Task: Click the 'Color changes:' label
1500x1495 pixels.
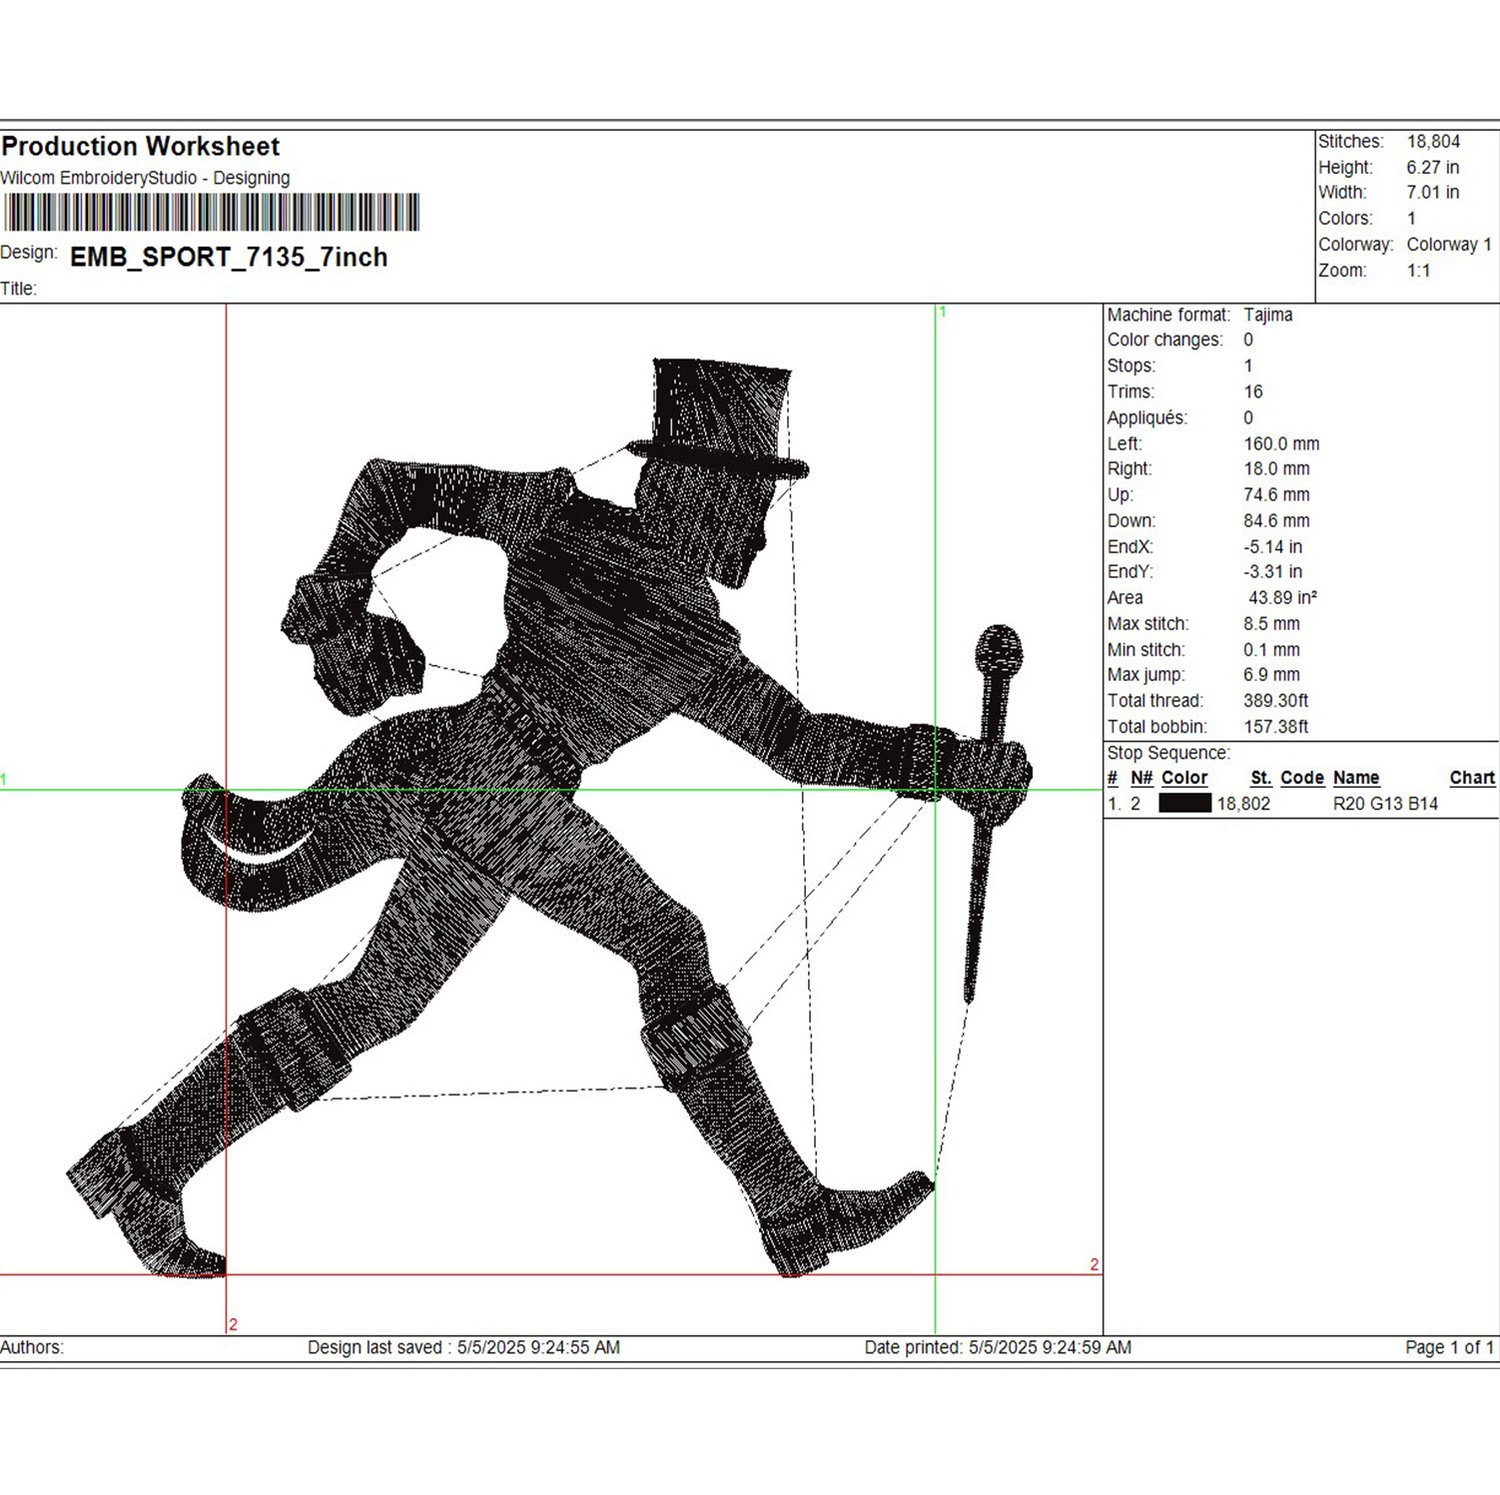Action: pyautogui.click(x=1165, y=340)
